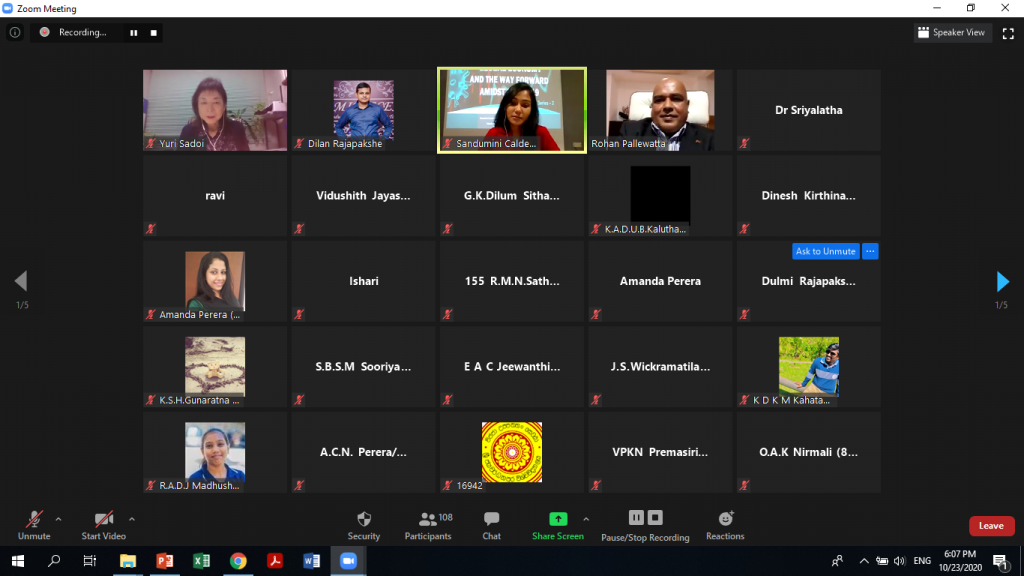1024x576 pixels.
Task: Expand share options arrow beside Share Screen
Action: (x=586, y=519)
